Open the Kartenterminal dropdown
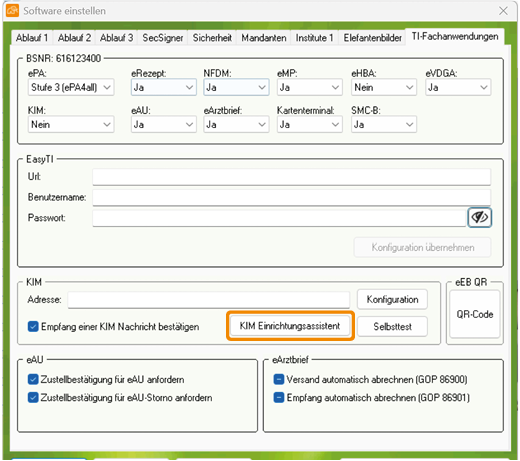520x461 pixels. pos(309,124)
